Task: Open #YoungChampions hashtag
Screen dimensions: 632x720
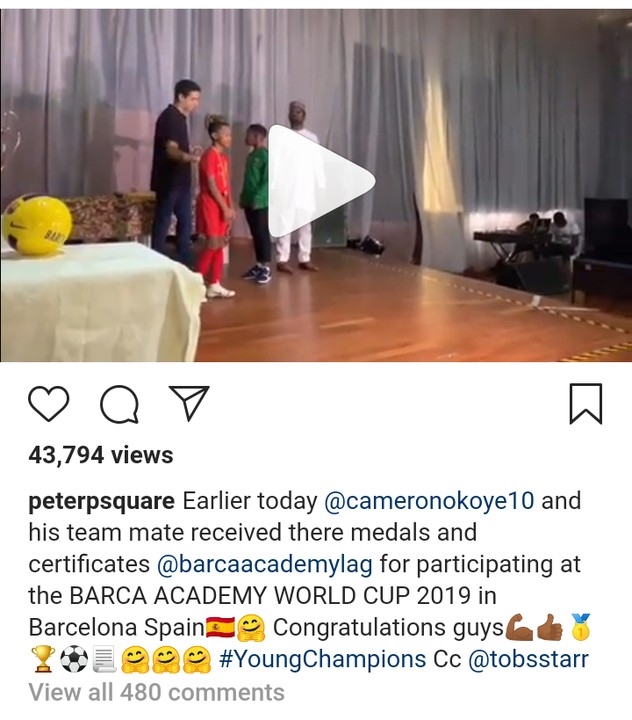Action: point(322,659)
